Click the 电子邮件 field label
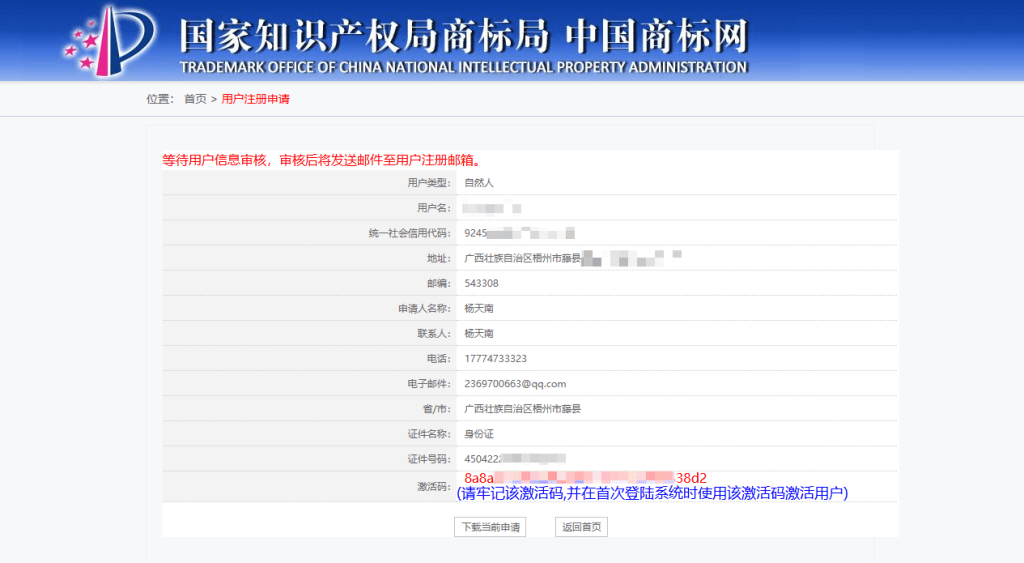This screenshot has height=563, width=1024. tap(429, 384)
